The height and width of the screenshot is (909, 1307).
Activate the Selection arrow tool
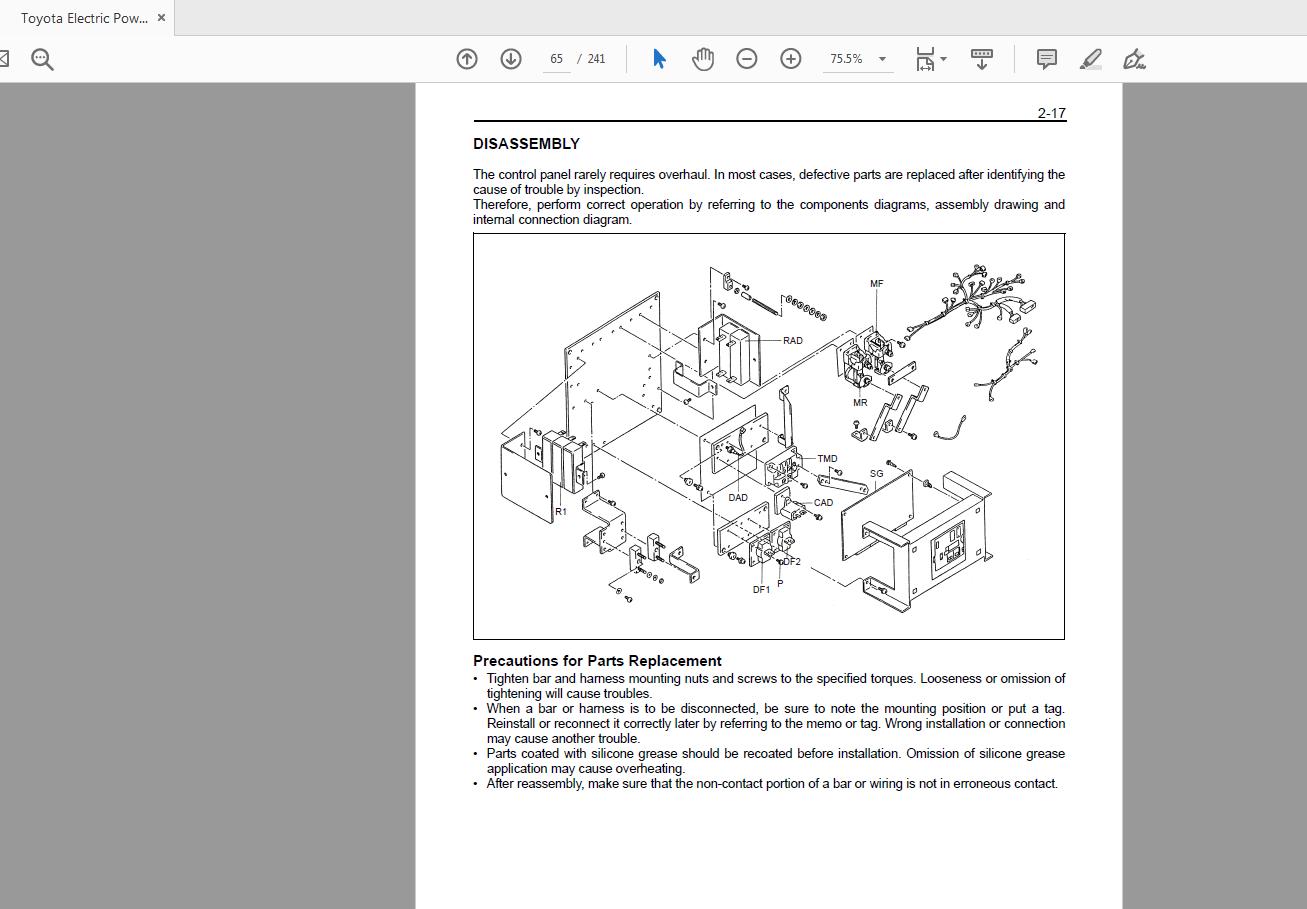coord(658,59)
